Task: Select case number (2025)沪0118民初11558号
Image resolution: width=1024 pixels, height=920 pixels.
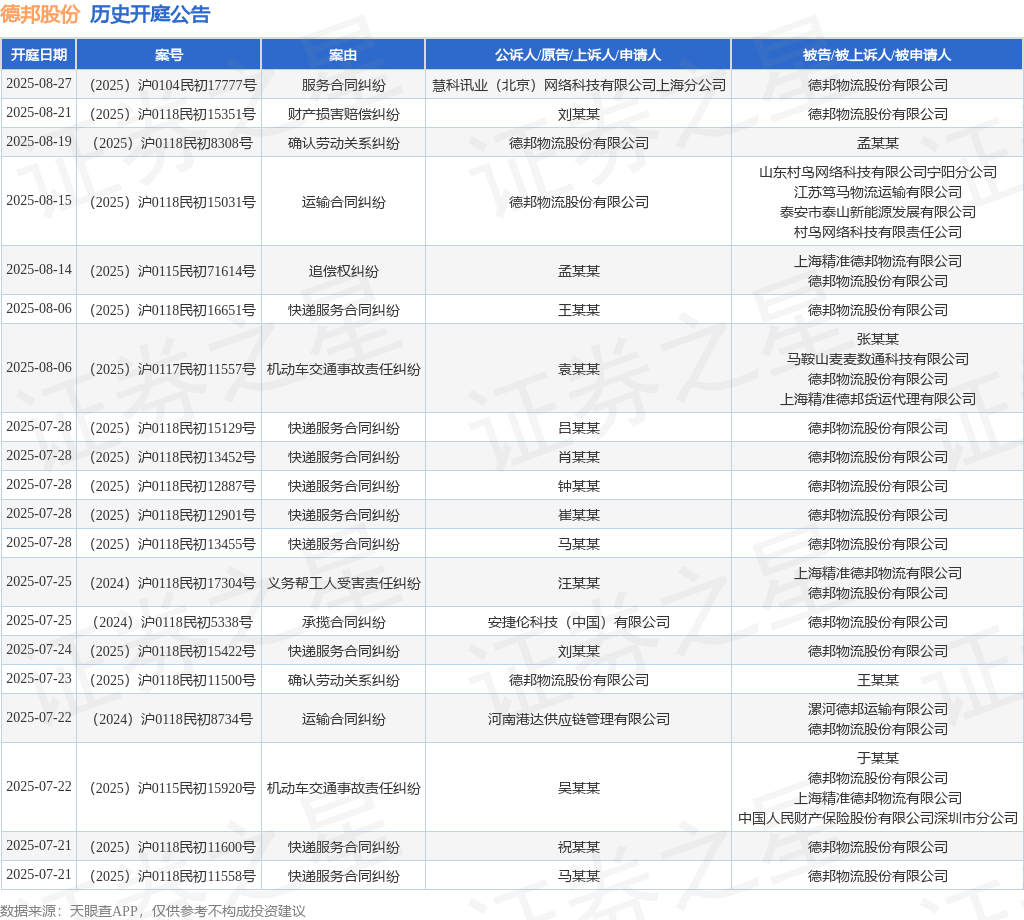Action: coord(172,876)
